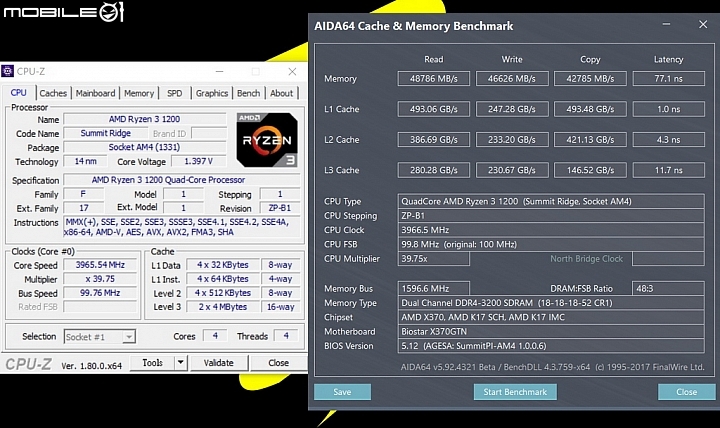The width and height of the screenshot is (720, 428).
Task: Click the CPU-Z app icon in title bar
Action: (x=7, y=71)
